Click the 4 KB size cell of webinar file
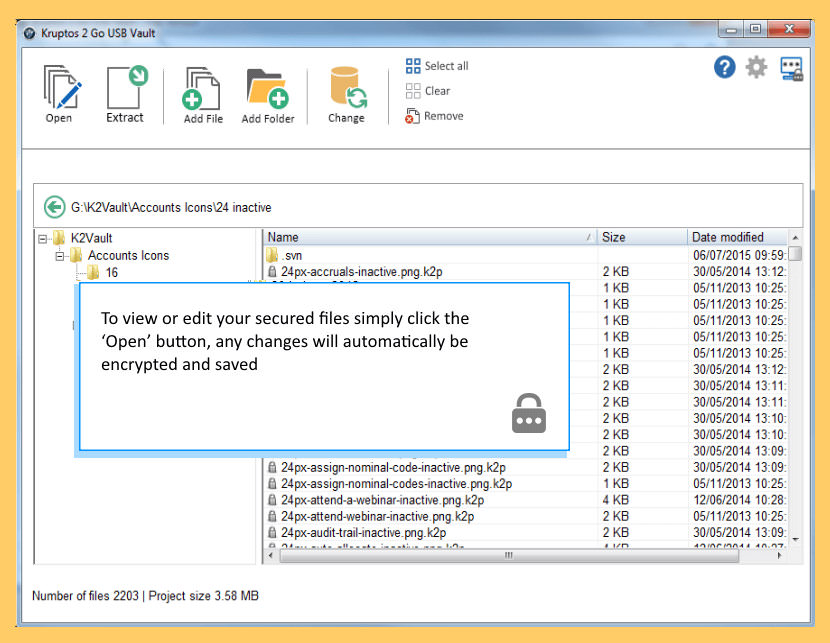Screen dimensions: 830x643 click(615, 500)
